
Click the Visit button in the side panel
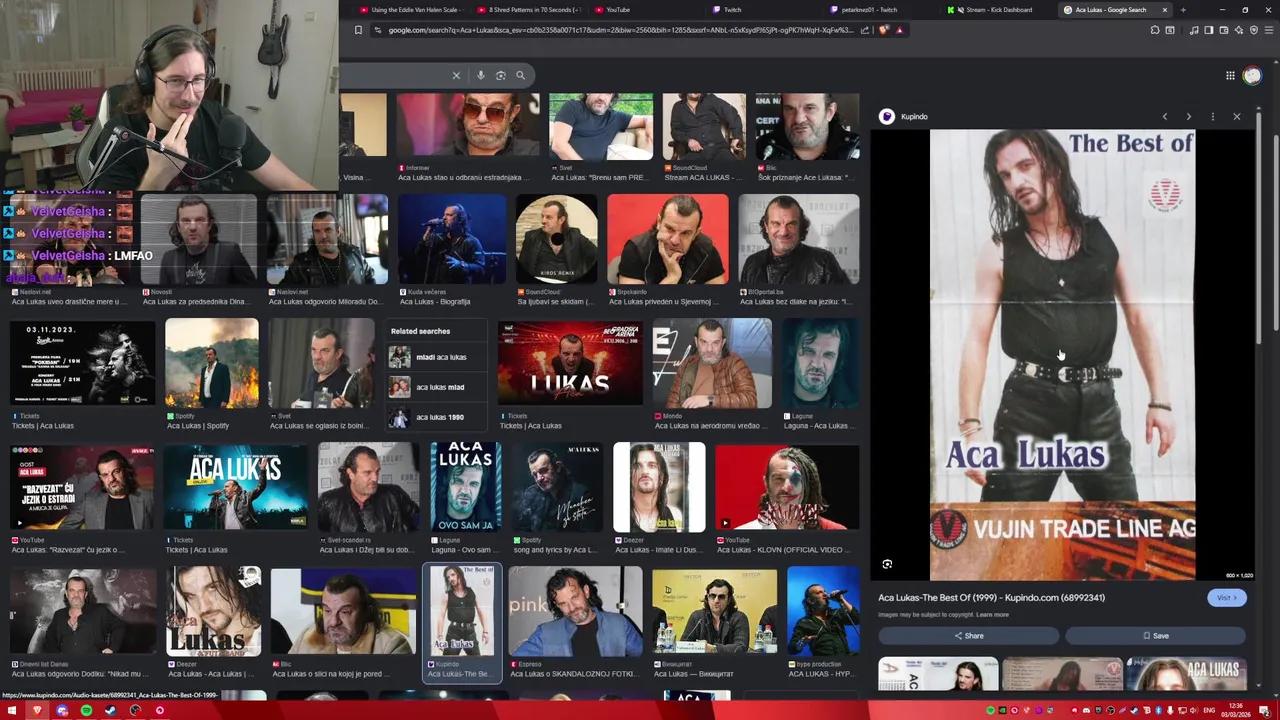pyautogui.click(x=1226, y=597)
